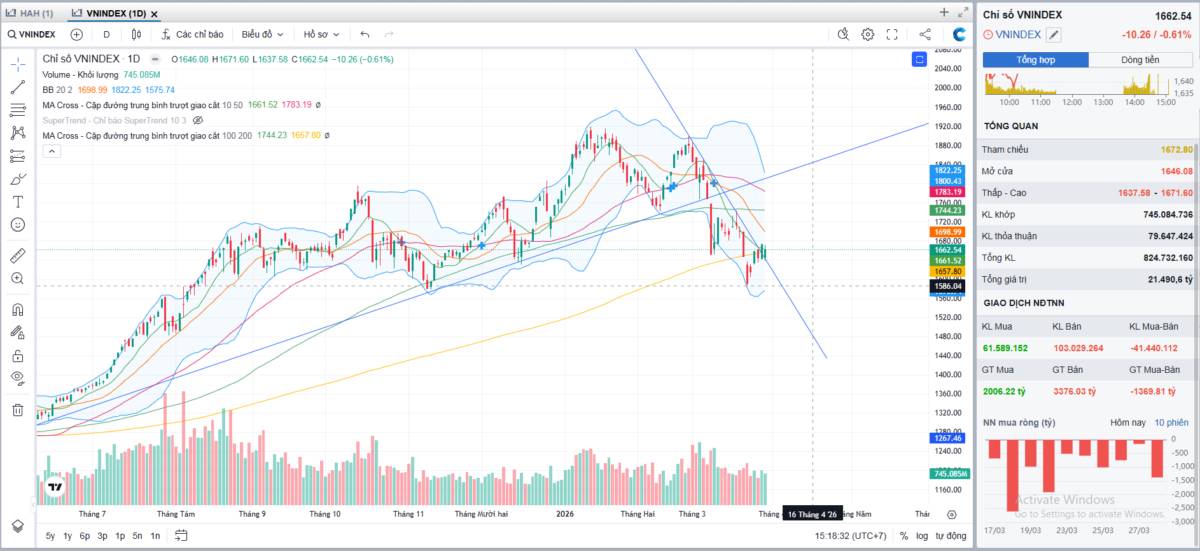Select 10 phiên view

1172,423
